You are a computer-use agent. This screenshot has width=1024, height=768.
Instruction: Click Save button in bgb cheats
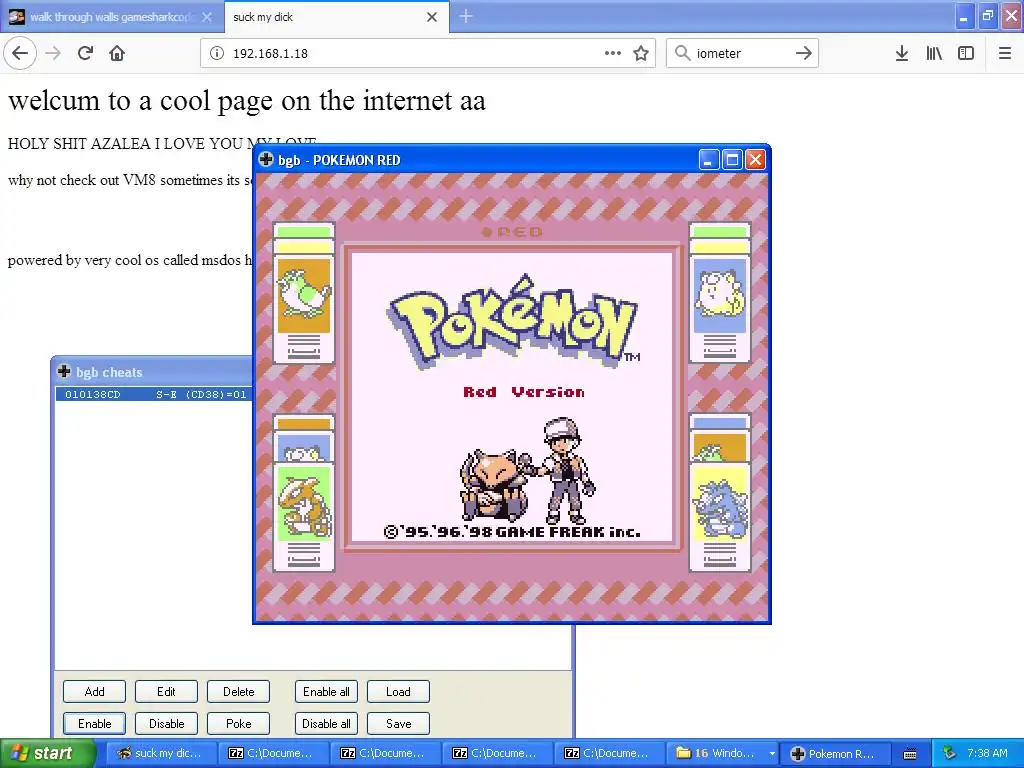click(x=398, y=724)
